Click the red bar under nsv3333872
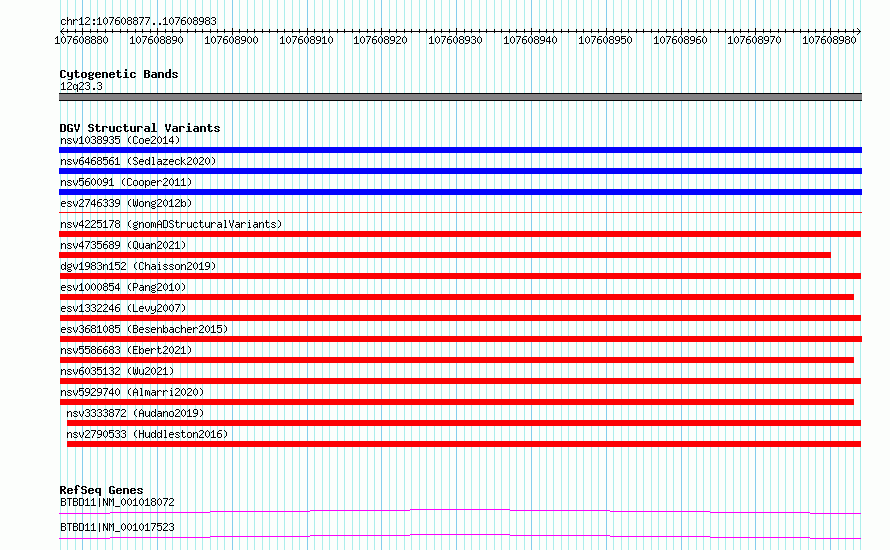This screenshot has width=890, height=550. [x=464, y=423]
